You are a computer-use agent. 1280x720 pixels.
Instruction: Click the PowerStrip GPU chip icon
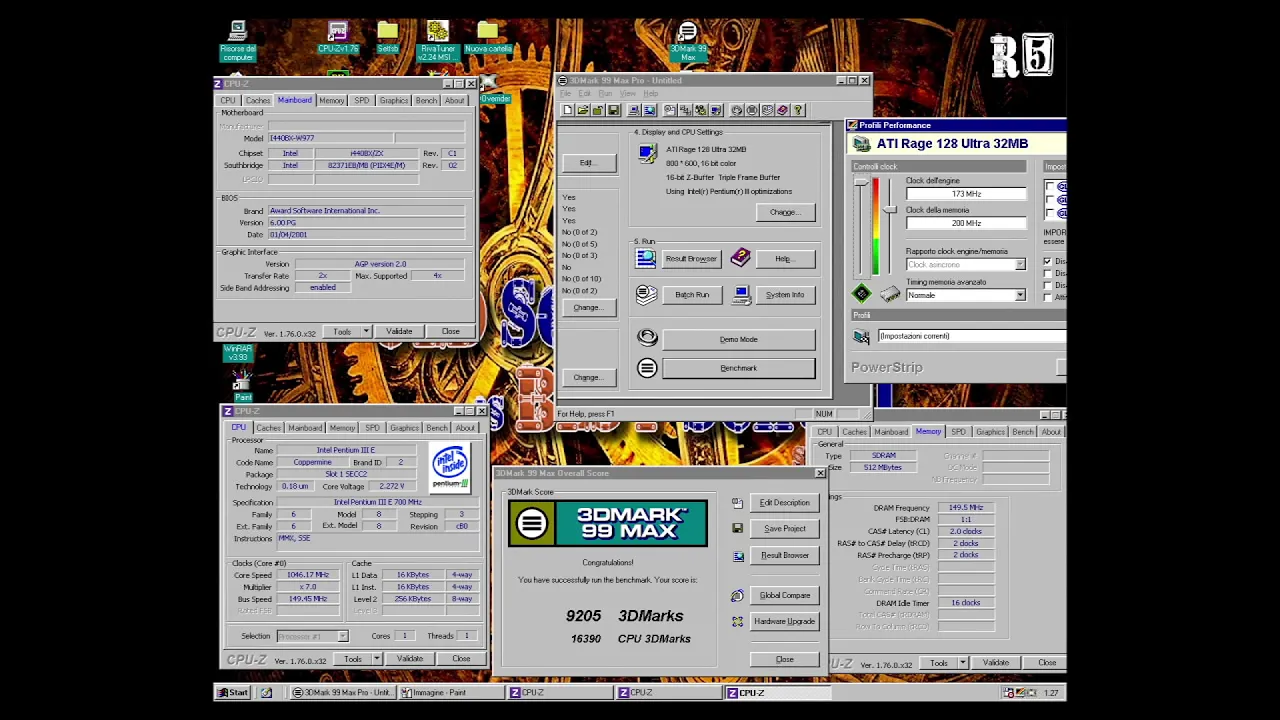coord(861,293)
